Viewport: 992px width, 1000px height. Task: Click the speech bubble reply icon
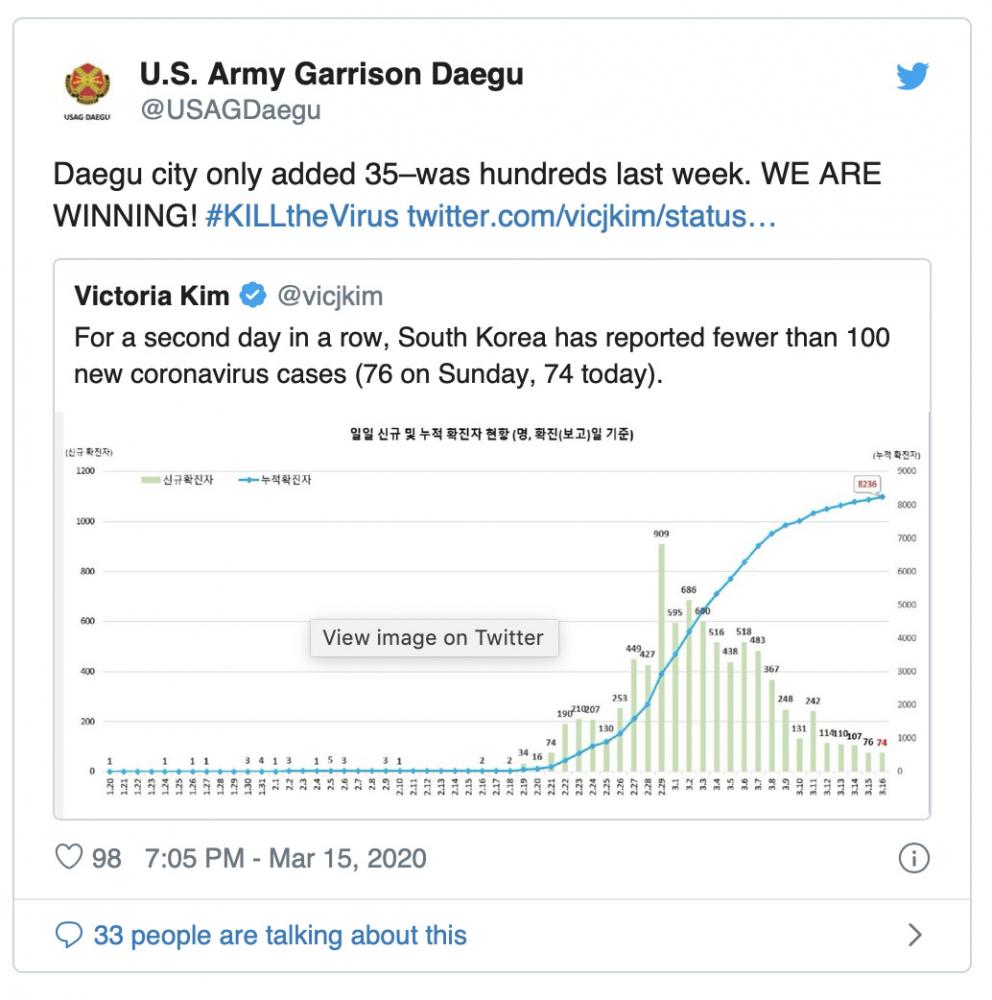point(69,935)
